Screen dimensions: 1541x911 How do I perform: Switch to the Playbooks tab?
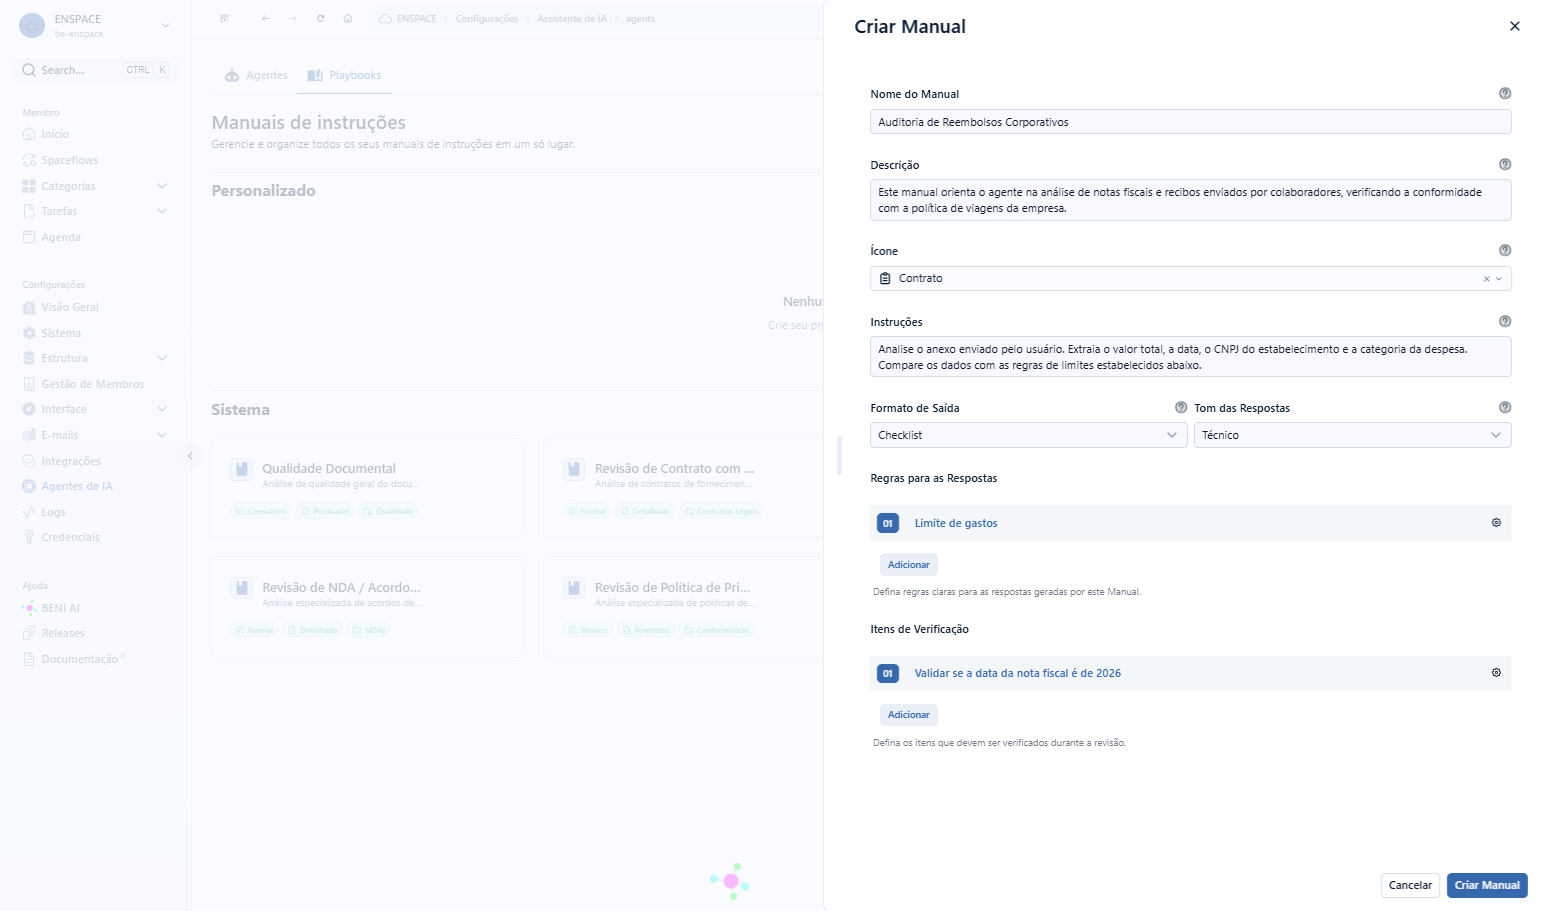point(345,75)
